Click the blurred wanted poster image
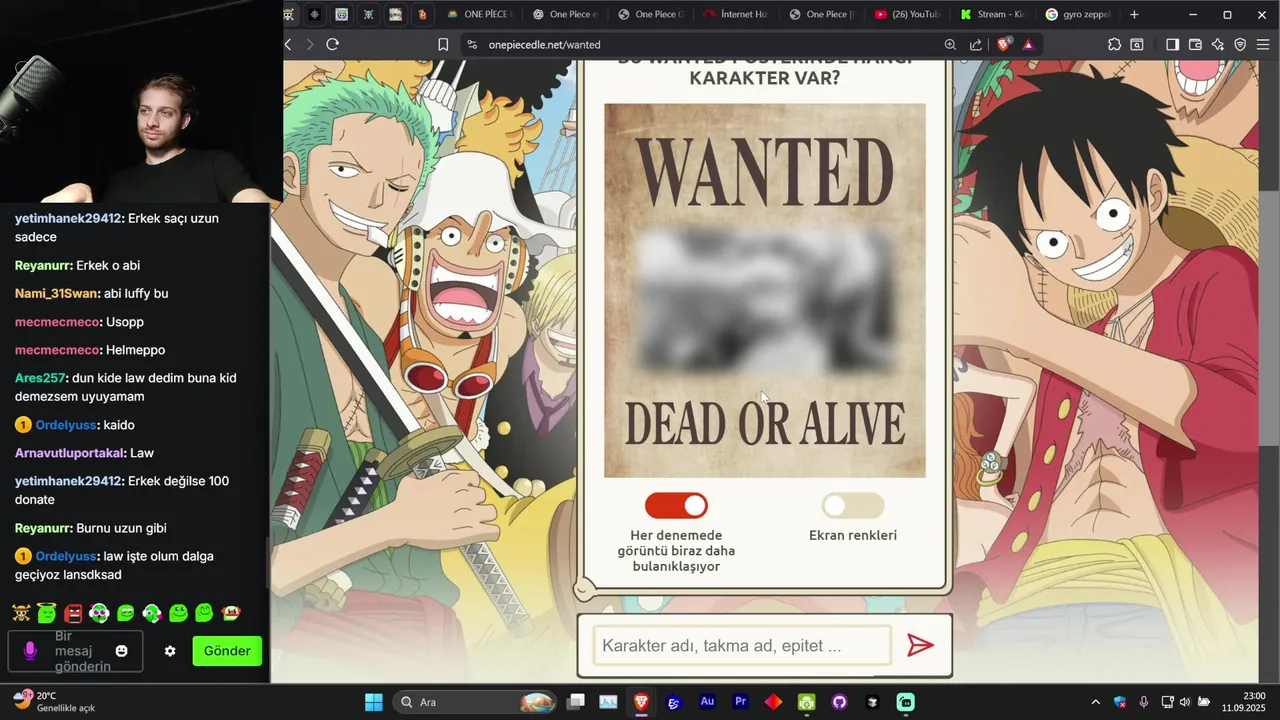Image resolution: width=1280 pixels, height=720 pixels. point(765,299)
